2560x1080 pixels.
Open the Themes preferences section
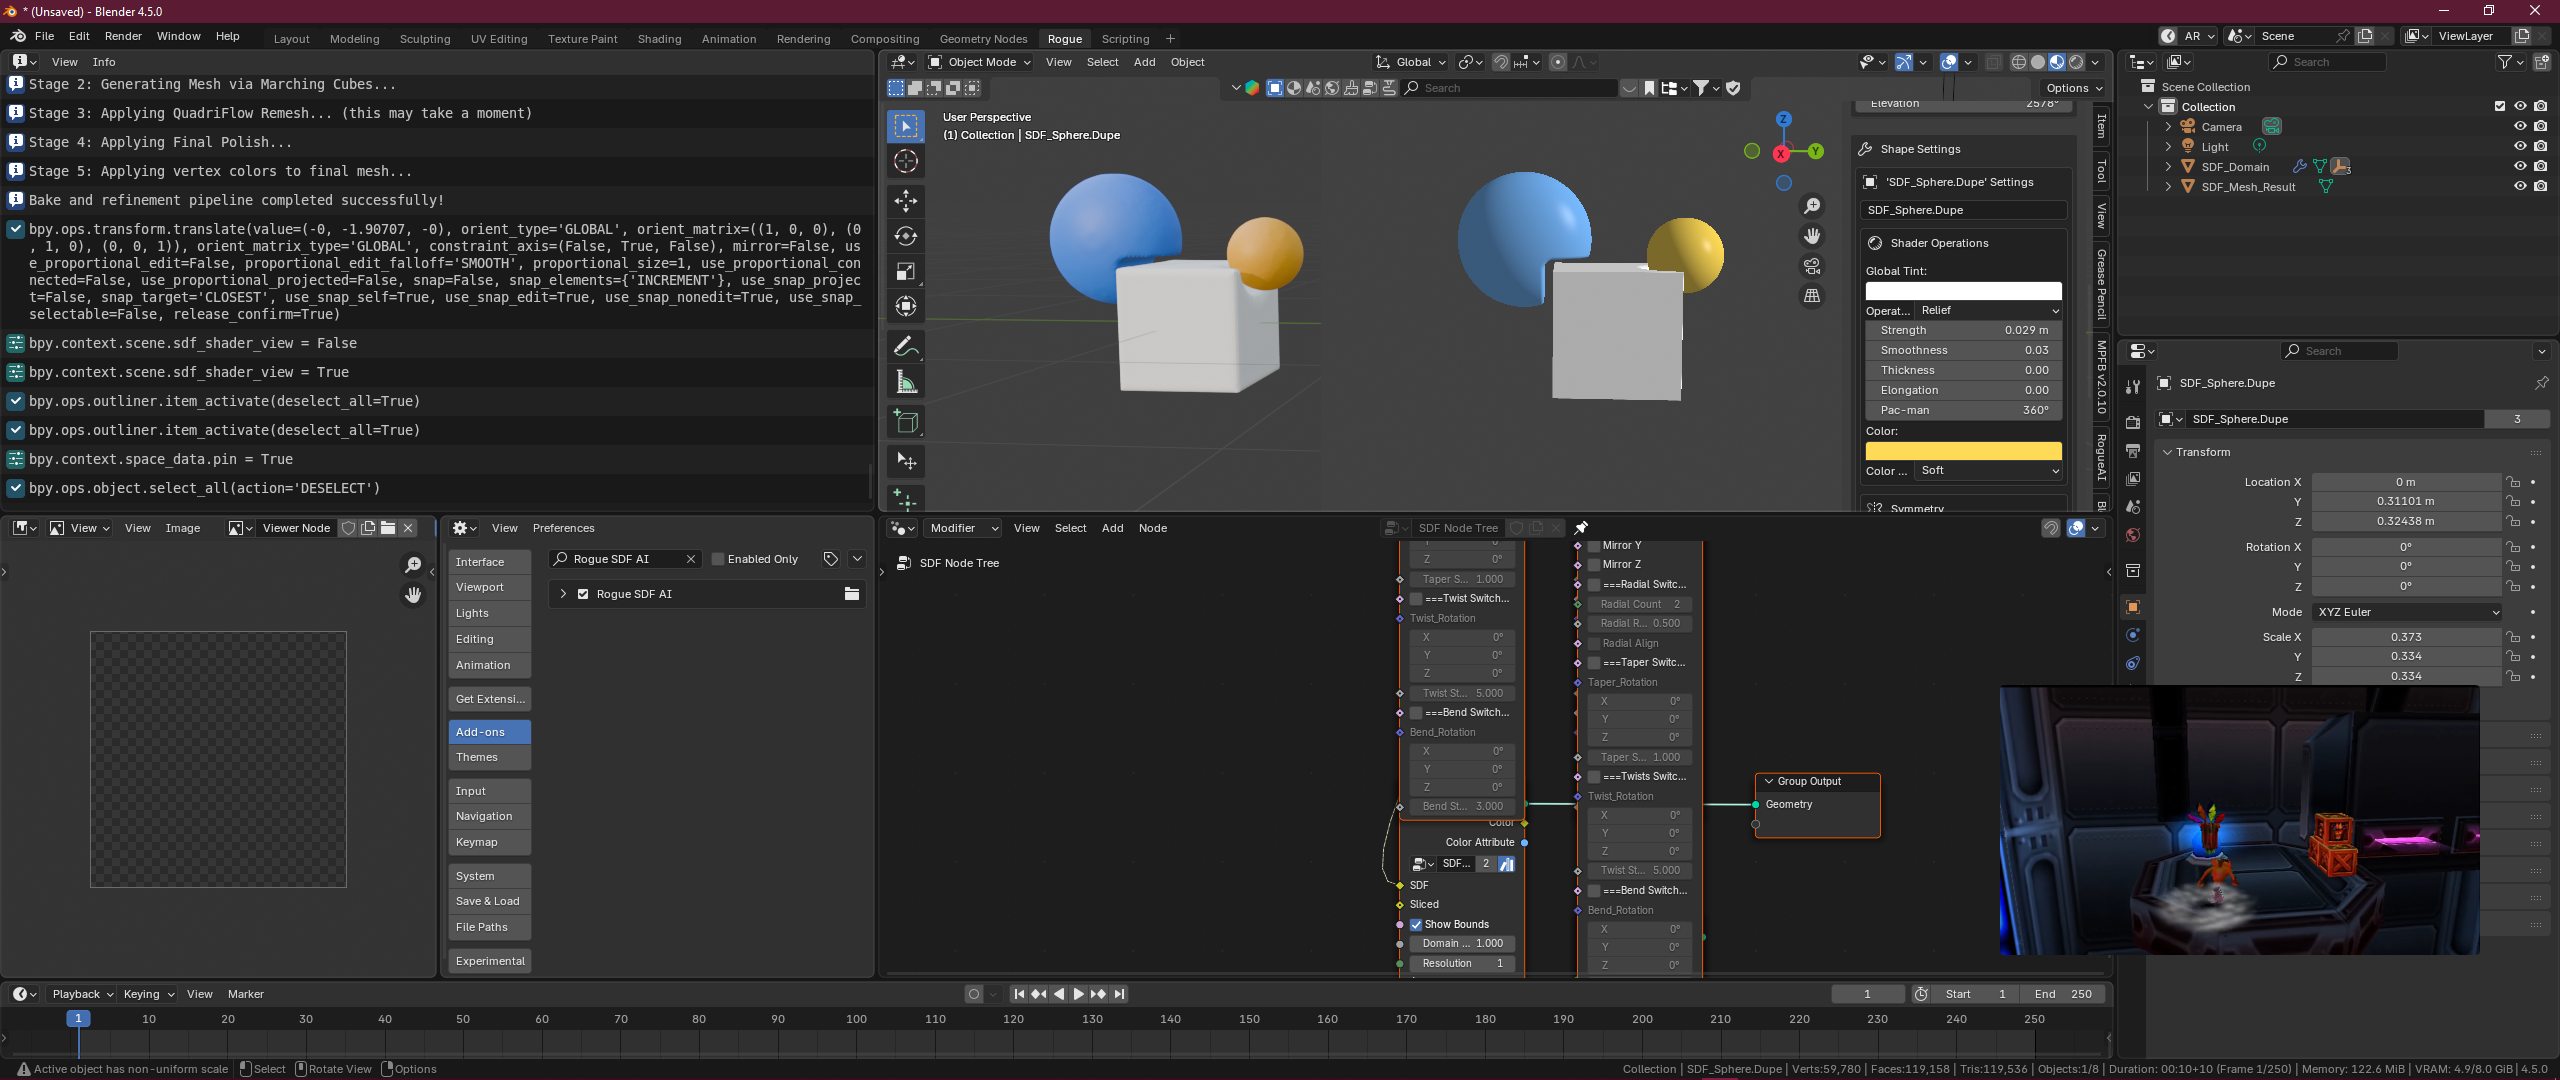(x=489, y=757)
